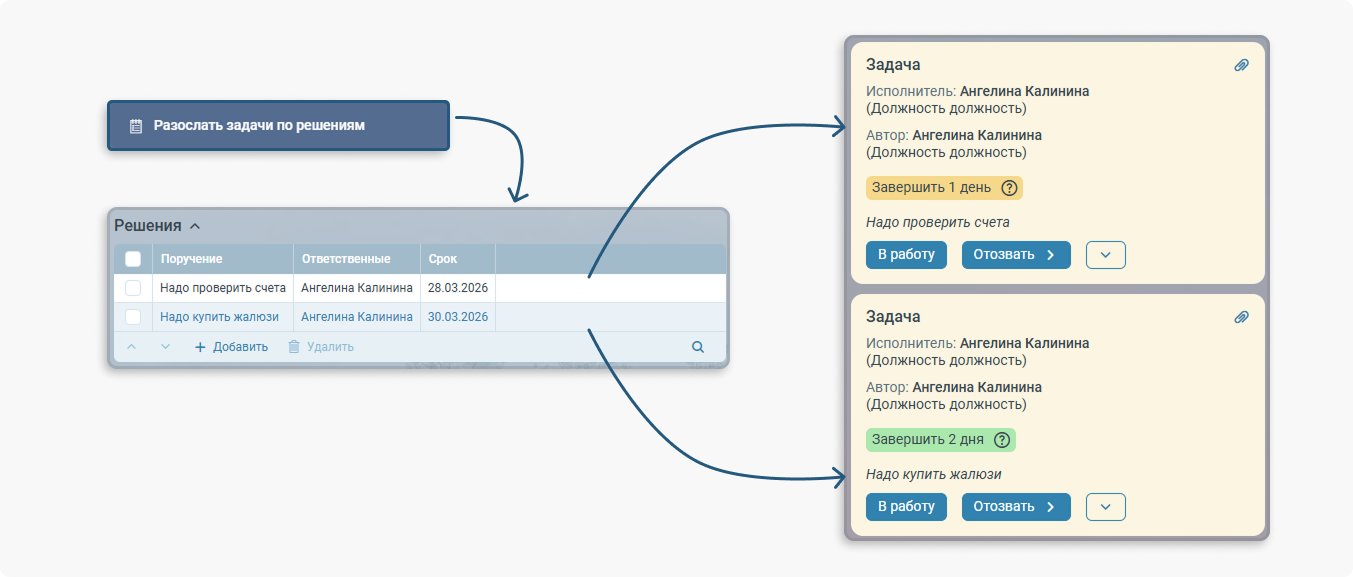Screen dimensions: 1353x577
Task: Click the move row down arrow icon
Action: coord(166,347)
